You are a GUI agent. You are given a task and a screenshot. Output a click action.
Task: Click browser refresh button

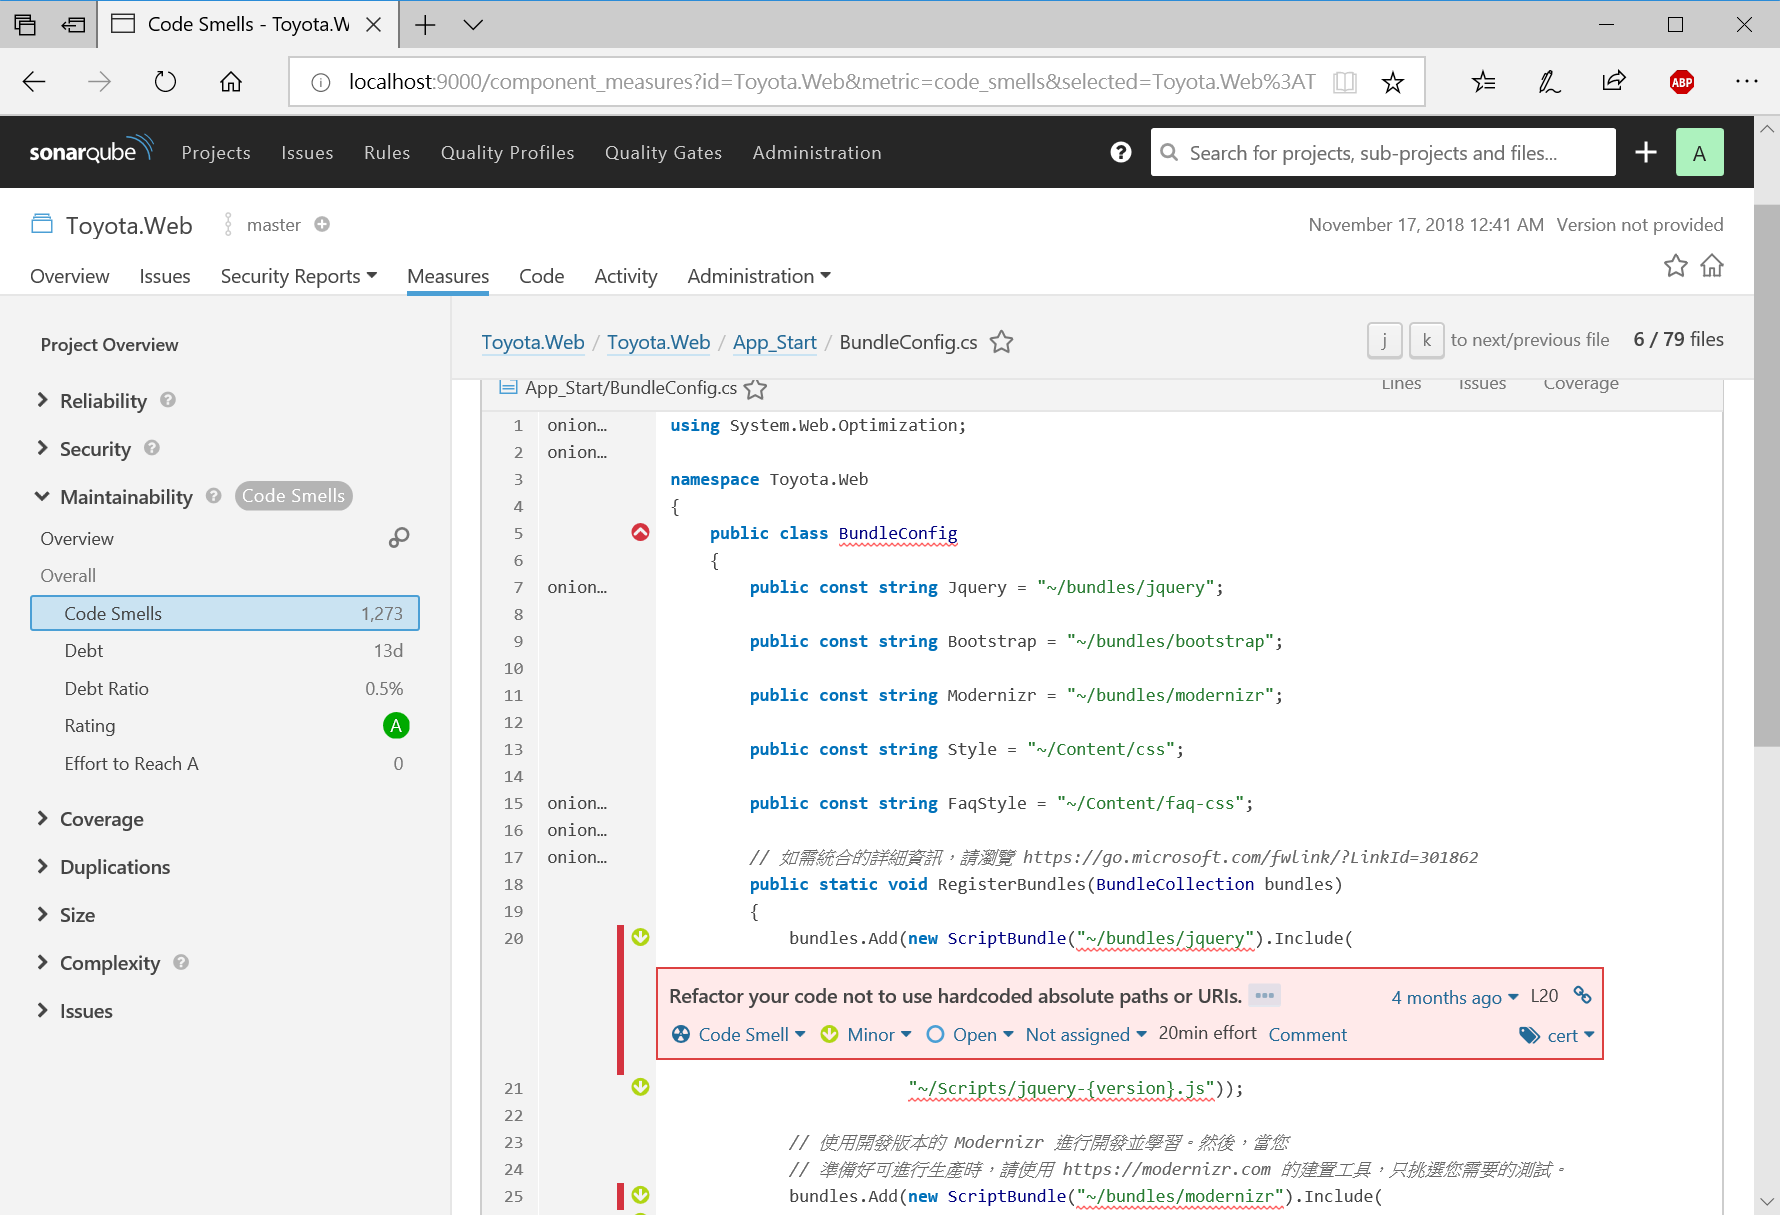coord(165,81)
